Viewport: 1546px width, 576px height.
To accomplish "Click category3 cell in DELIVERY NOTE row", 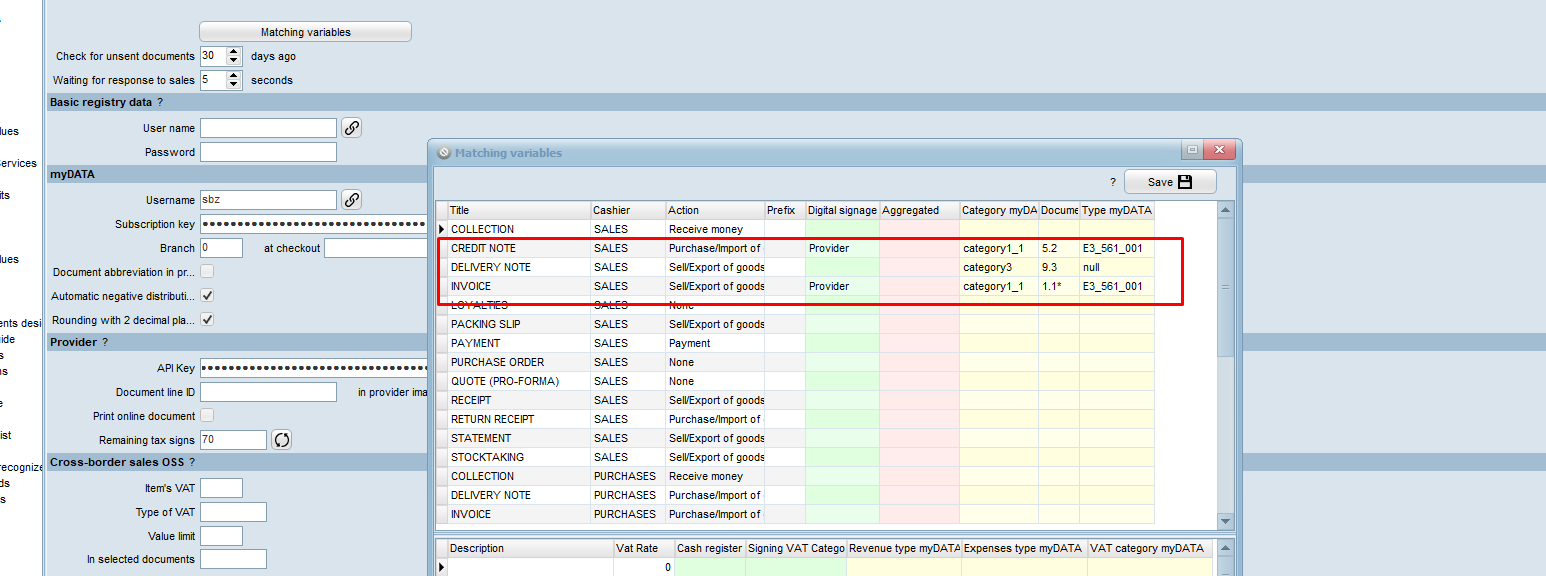I will [999, 267].
